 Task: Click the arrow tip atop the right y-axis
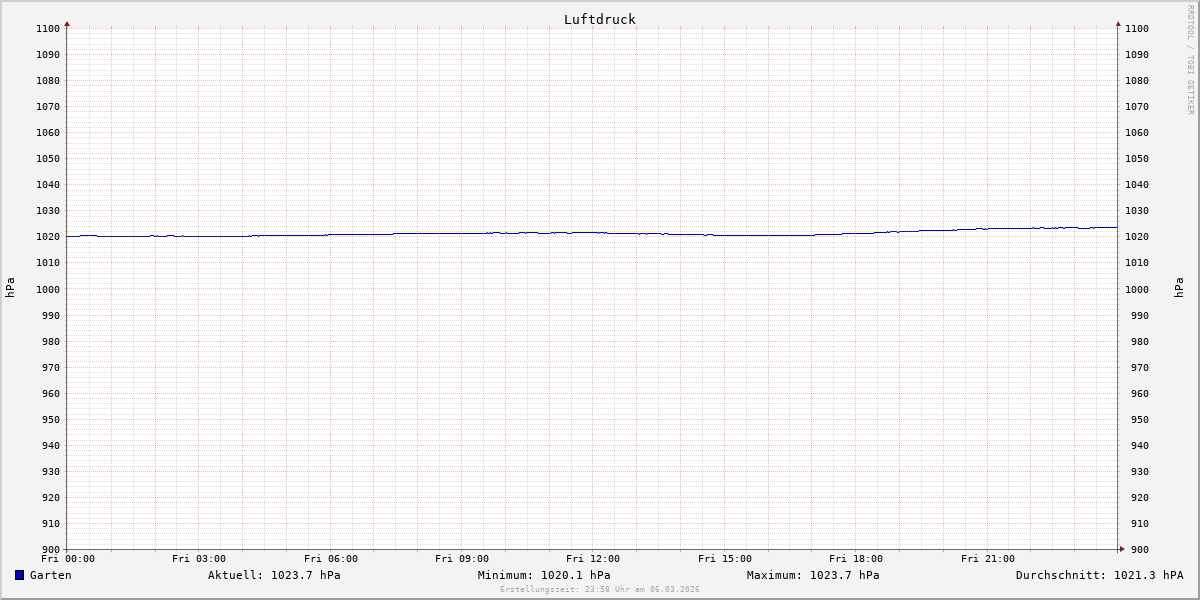pos(1118,23)
